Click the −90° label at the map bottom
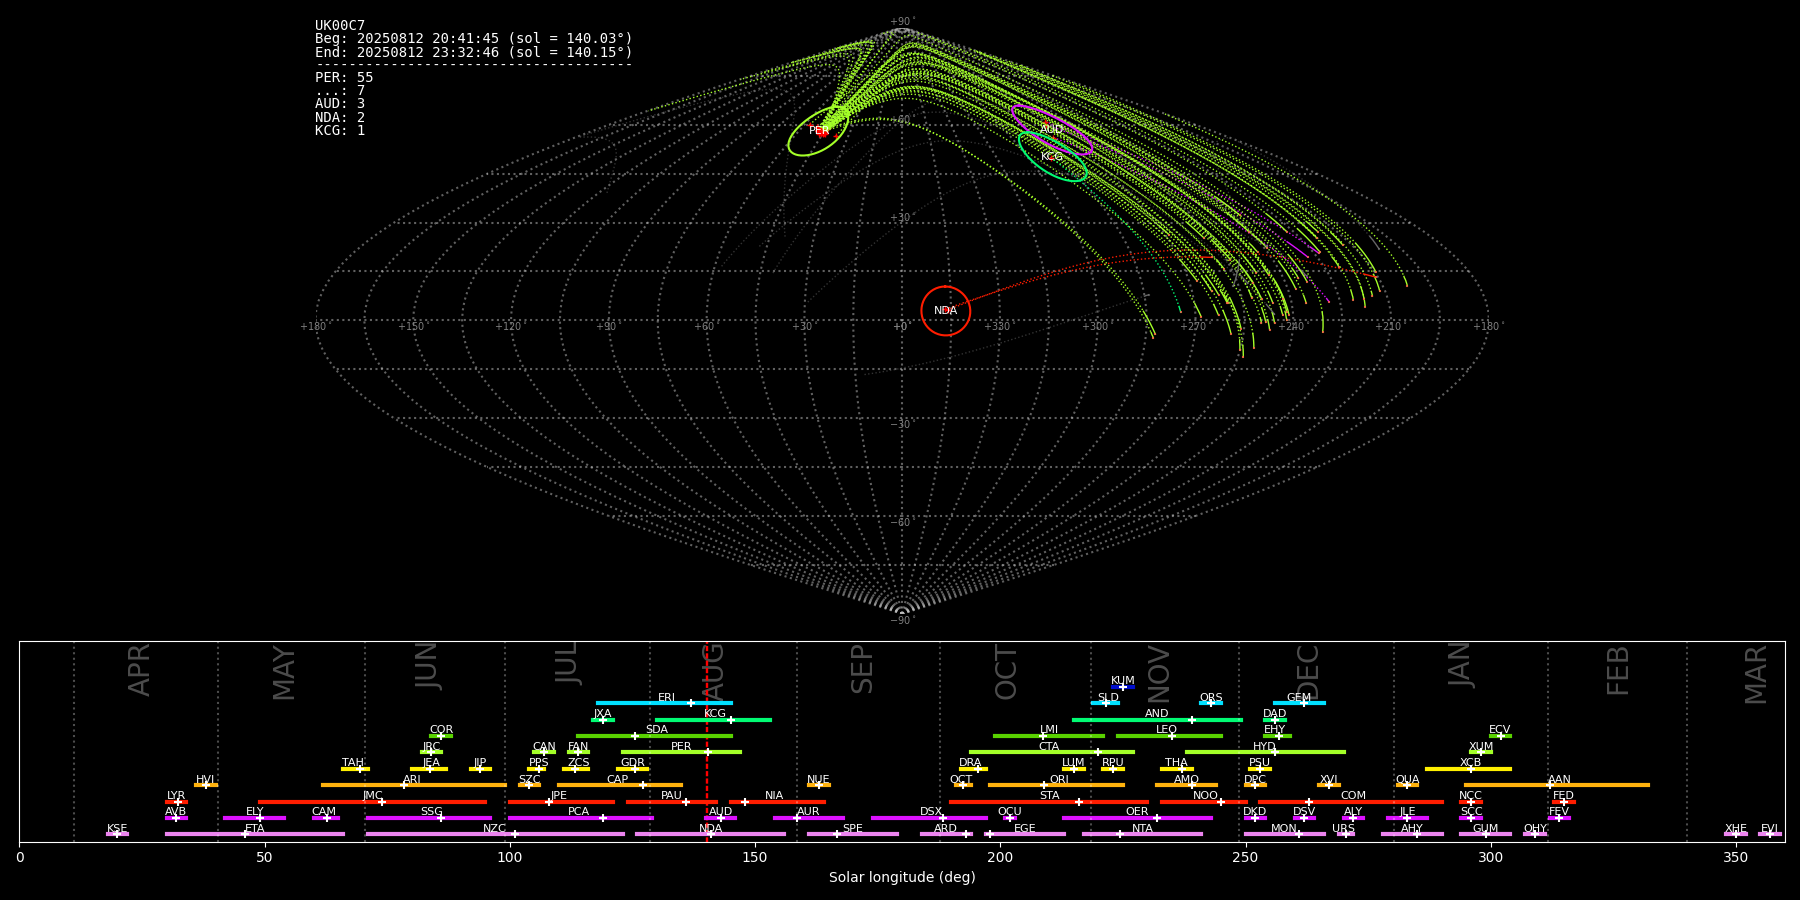This screenshot has width=1800, height=900. coord(902,621)
